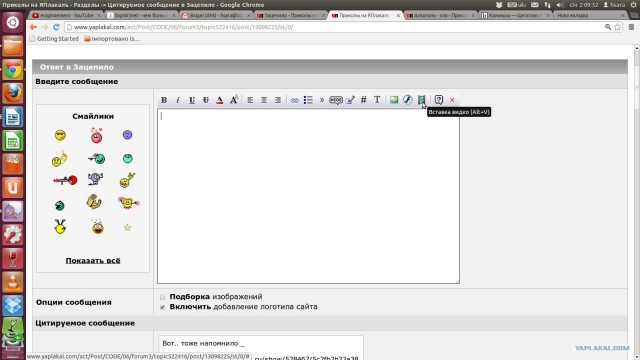Screen dimensions: 640x360
Task: Click the browser forward arrow
Action: [44, 27]
